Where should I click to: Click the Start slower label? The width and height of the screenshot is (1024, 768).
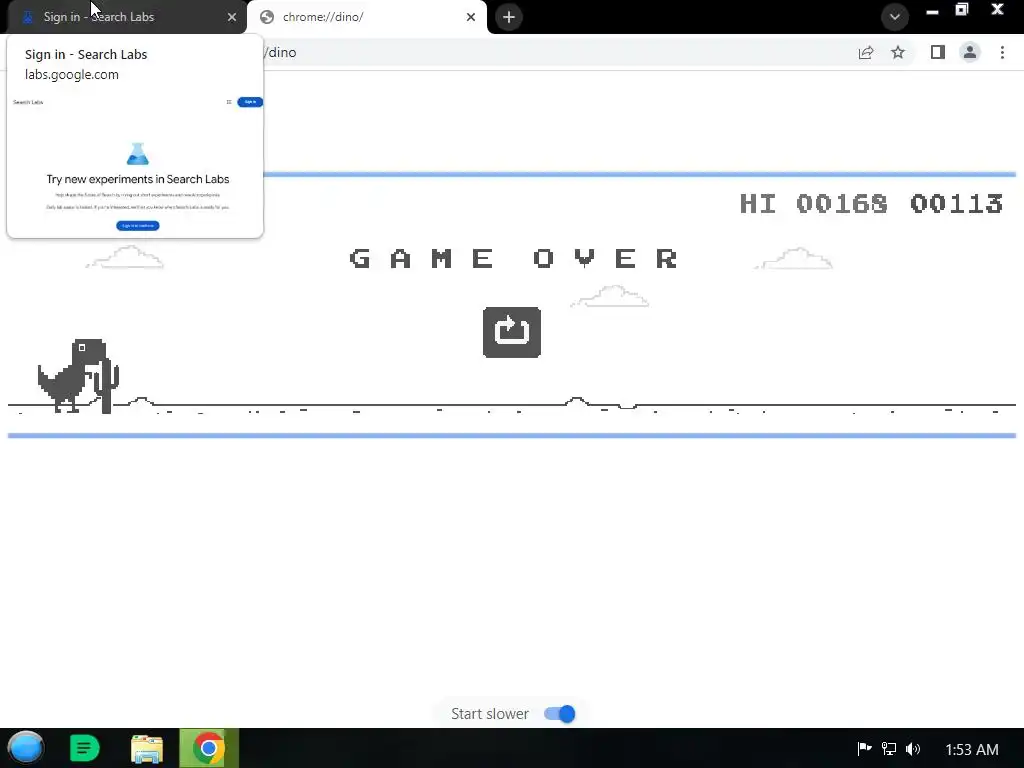point(490,714)
